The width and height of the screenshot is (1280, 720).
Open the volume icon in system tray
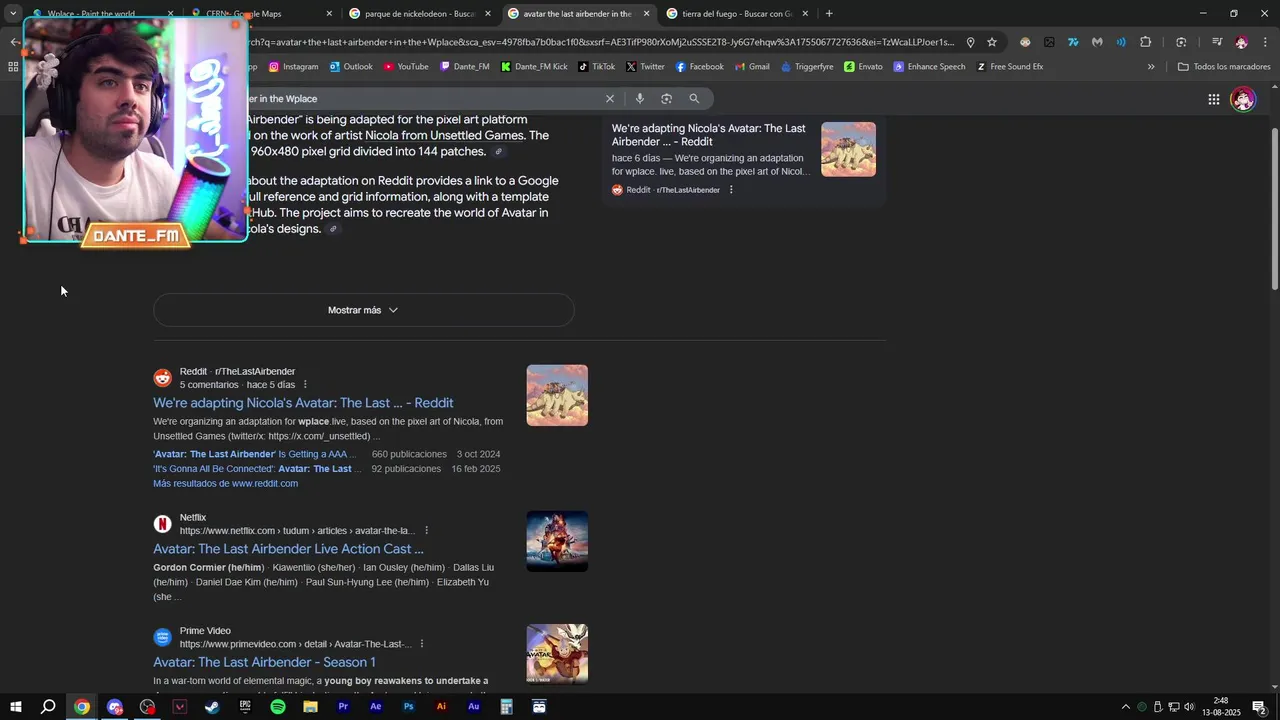click(x=1190, y=707)
